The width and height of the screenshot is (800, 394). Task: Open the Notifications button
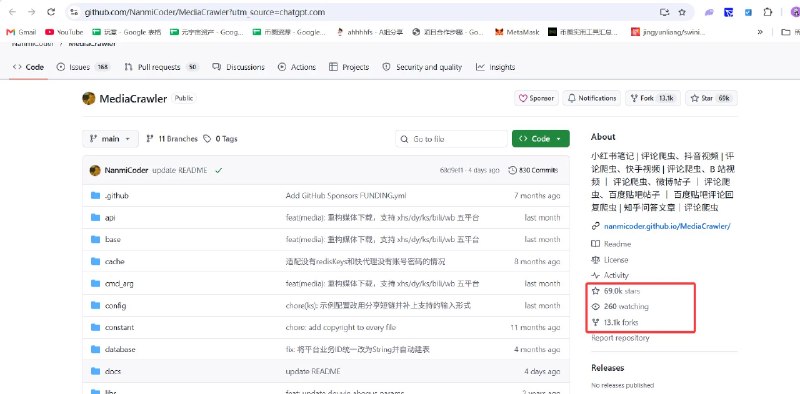point(592,98)
